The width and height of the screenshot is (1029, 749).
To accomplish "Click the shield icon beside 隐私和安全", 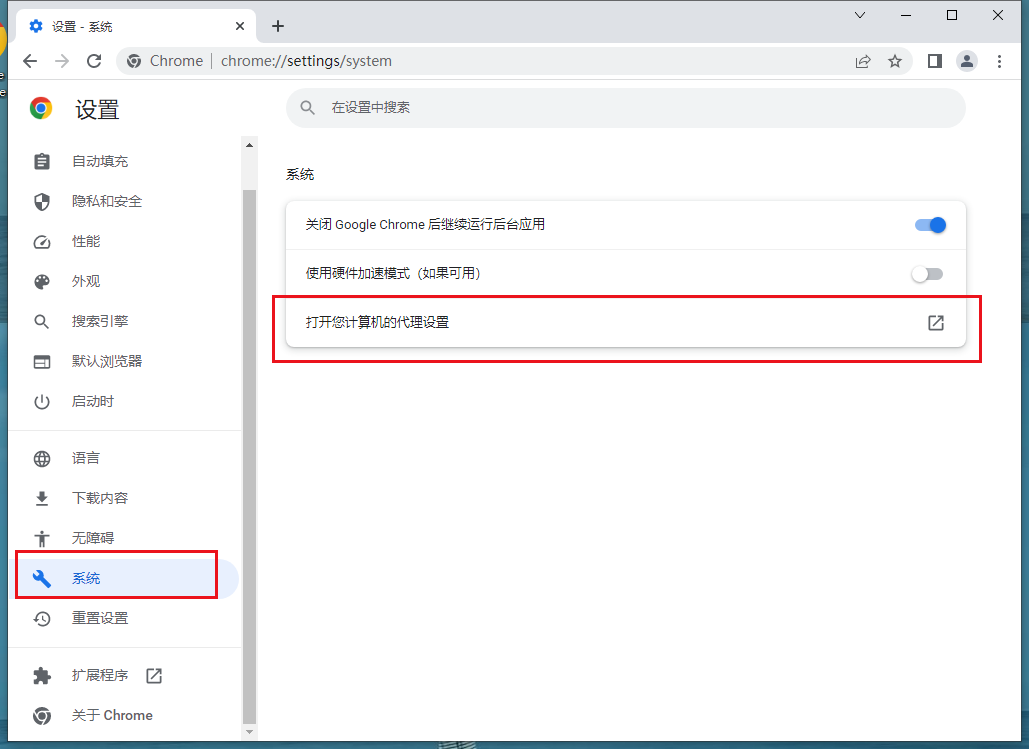I will (x=42, y=202).
